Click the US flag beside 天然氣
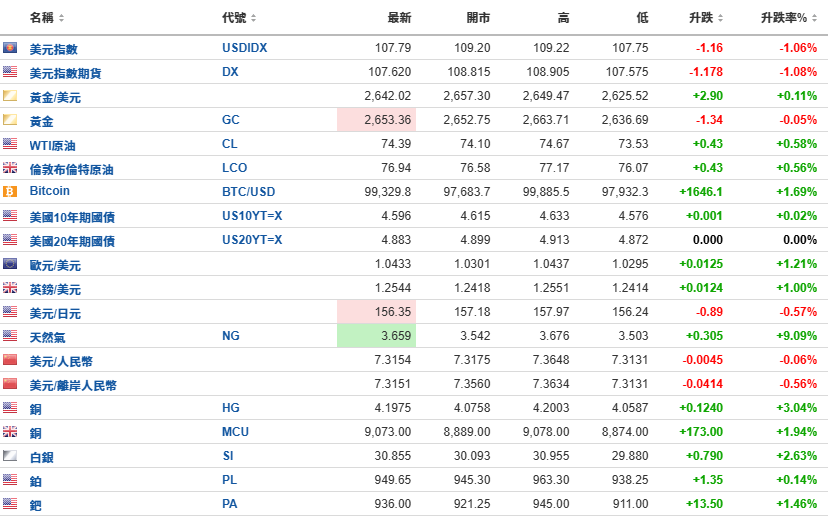 (x=10, y=336)
